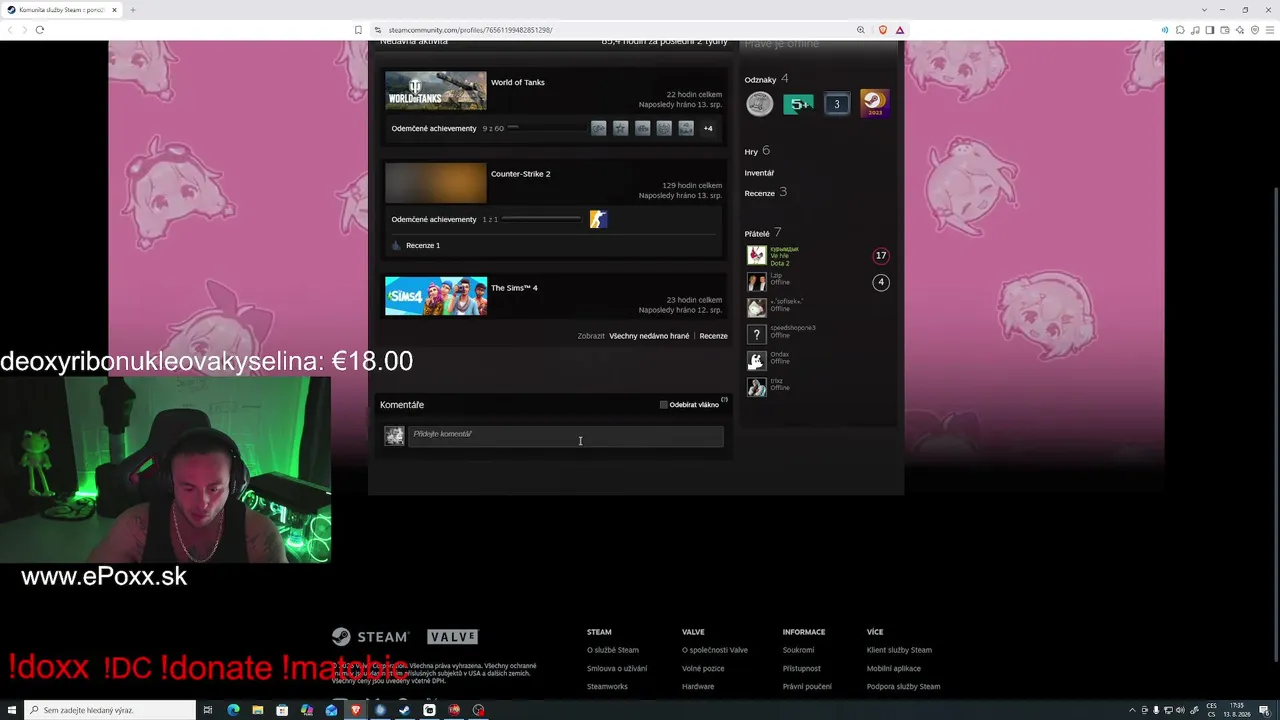
Task: Open the O službě Steam footer link
Action: tap(613, 650)
